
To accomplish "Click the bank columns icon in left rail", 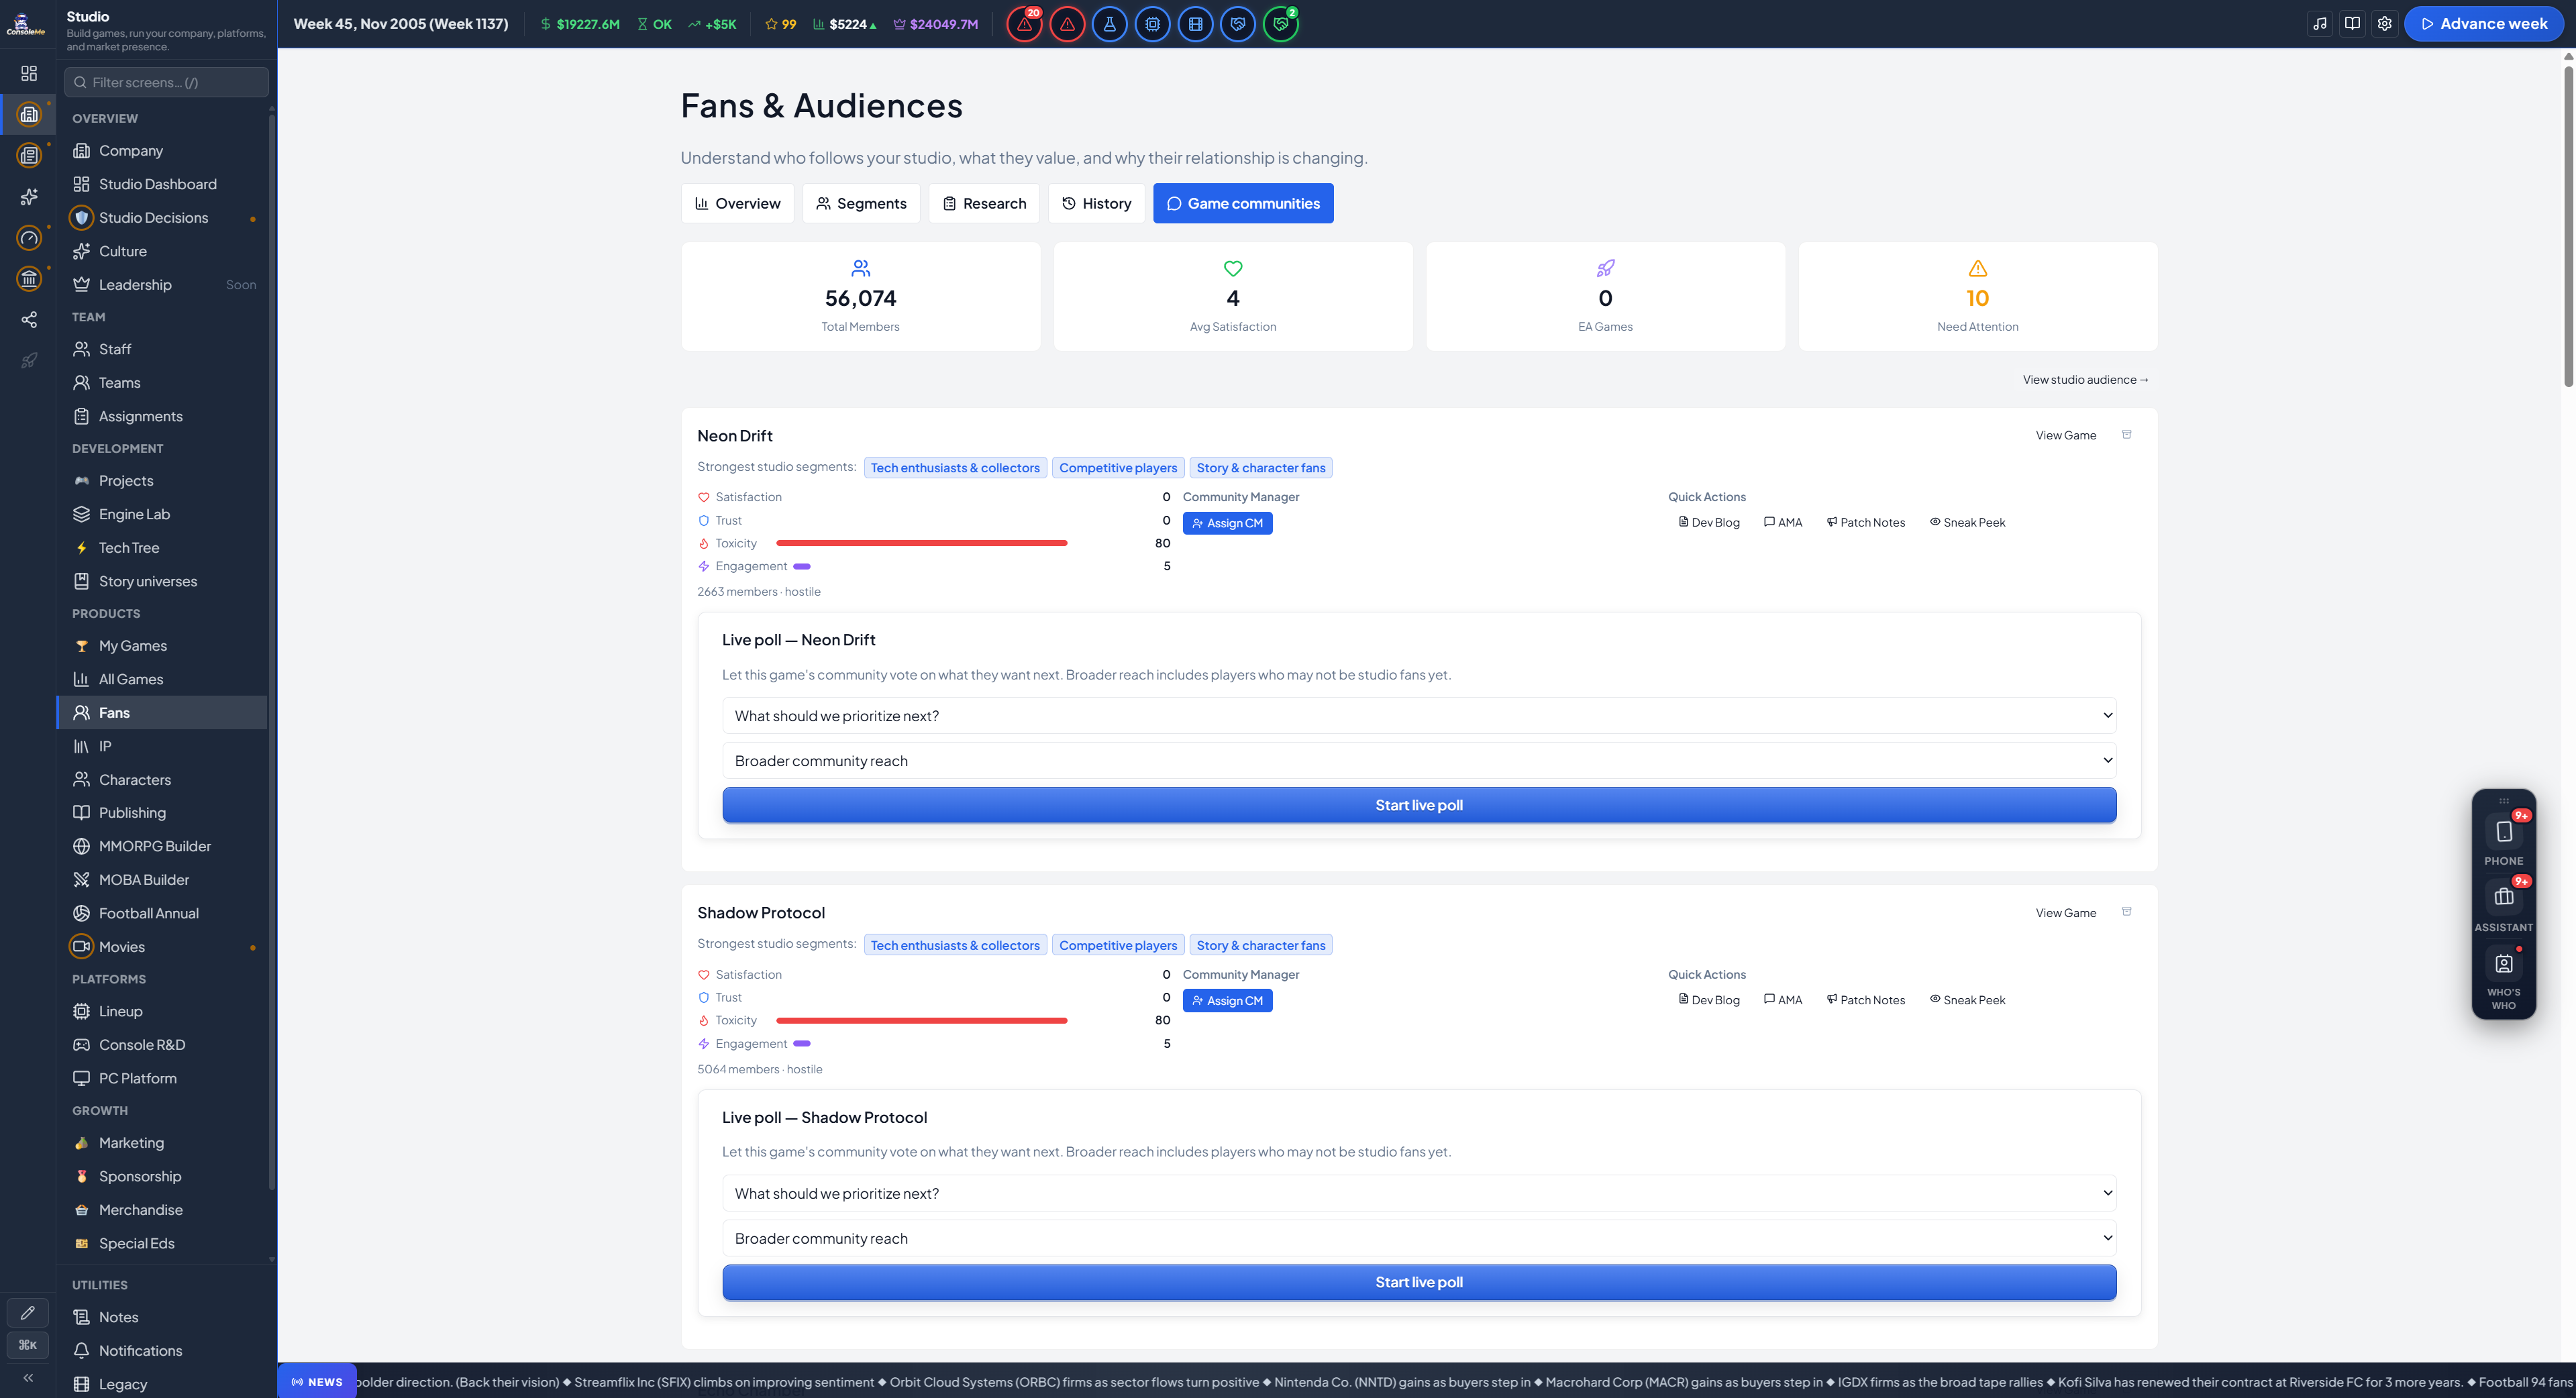I will [x=29, y=279].
